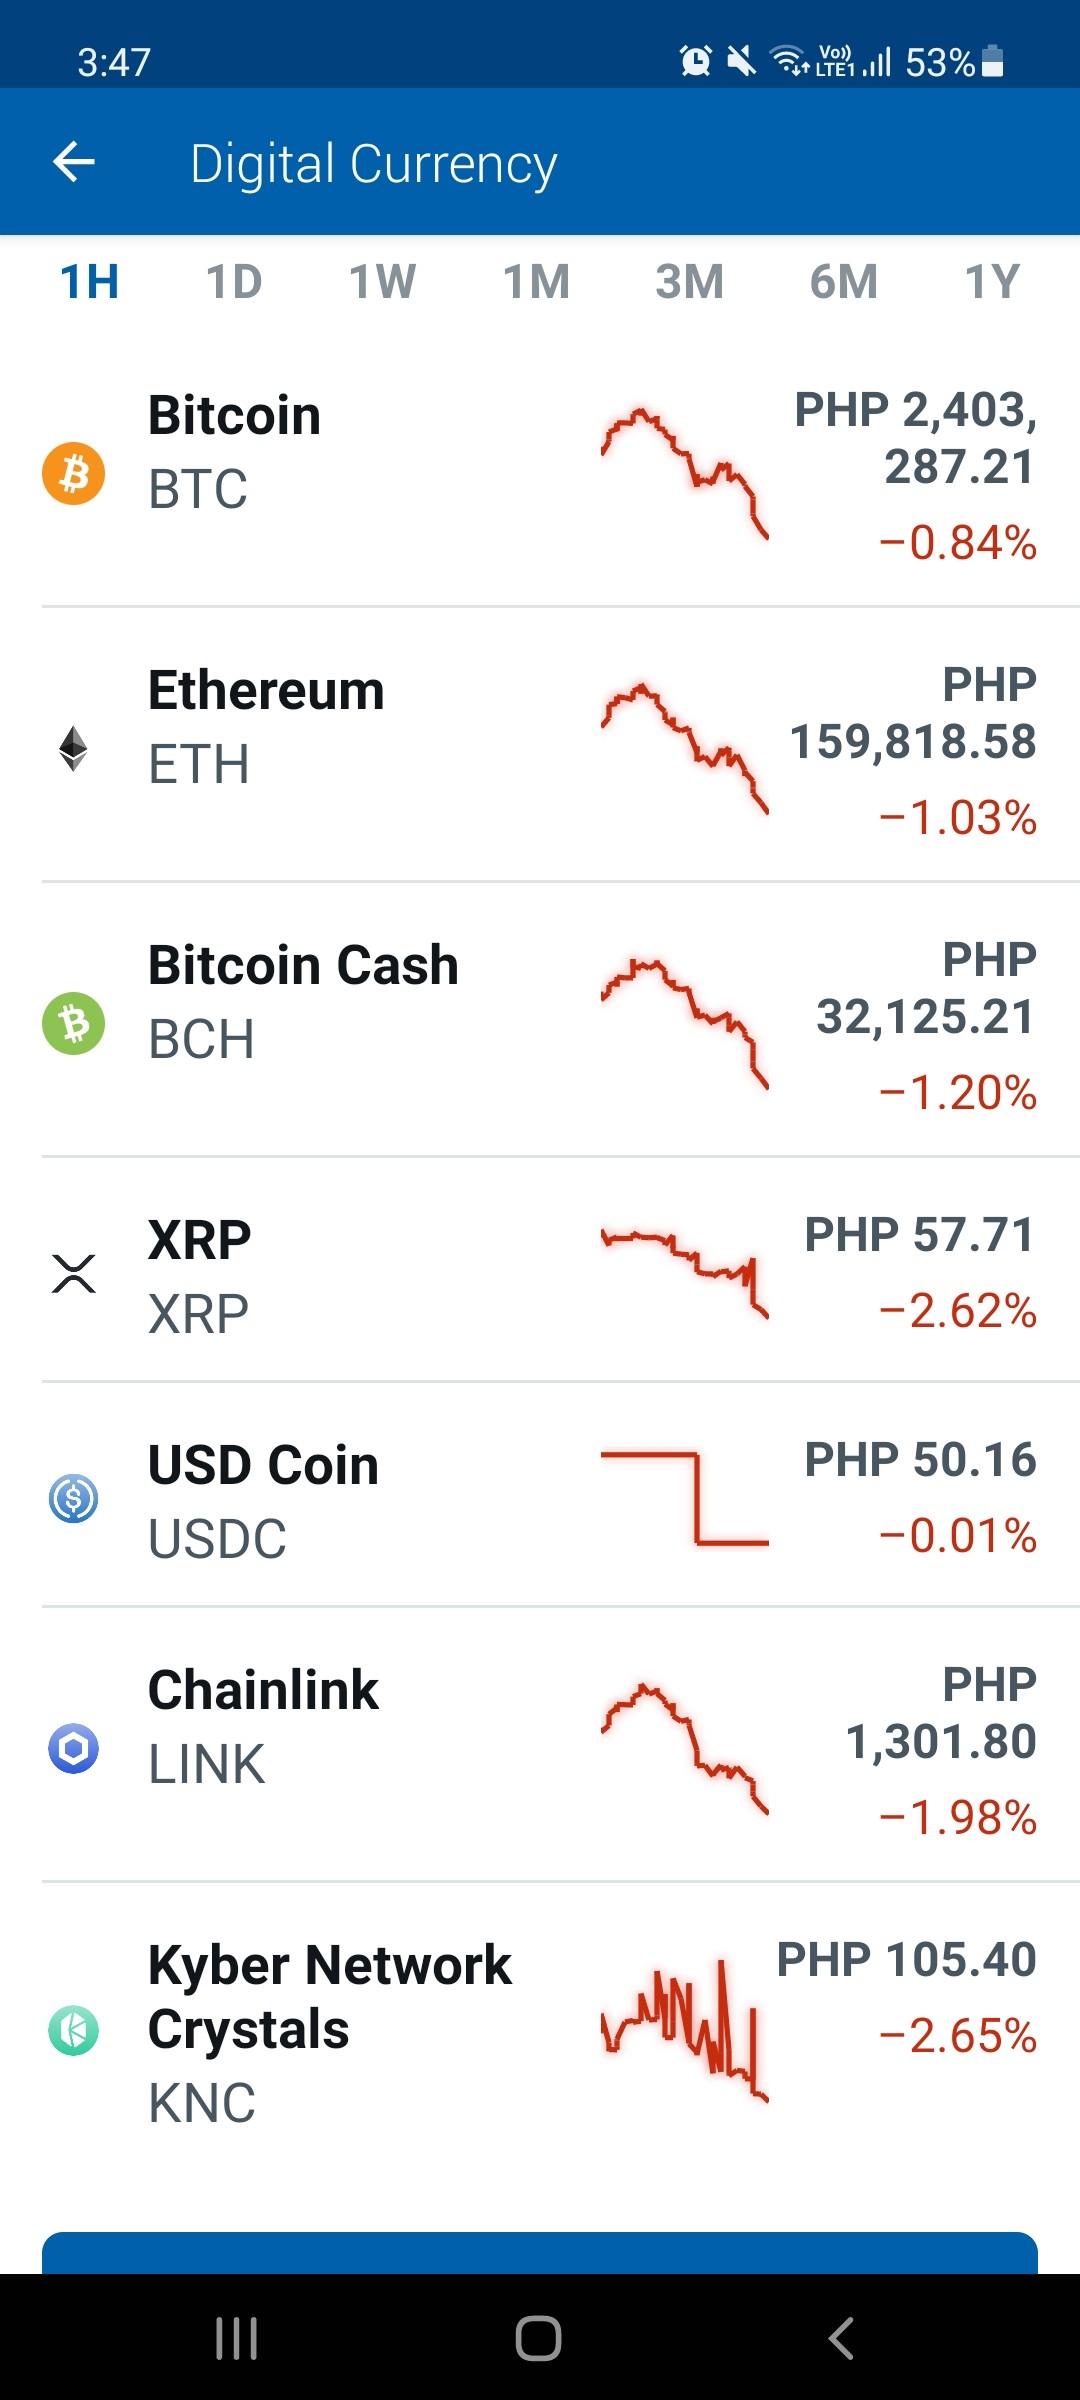Viewport: 1080px width, 2400px height.
Task: Tap the XRP logo icon
Action: (73, 1273)
